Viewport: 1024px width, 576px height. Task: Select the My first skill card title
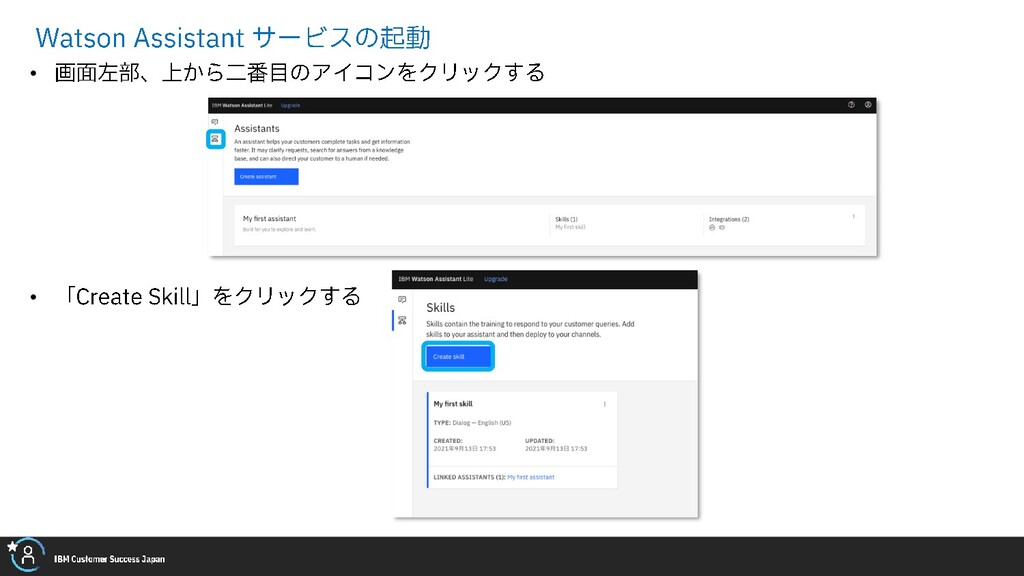[x=453, y=404]
